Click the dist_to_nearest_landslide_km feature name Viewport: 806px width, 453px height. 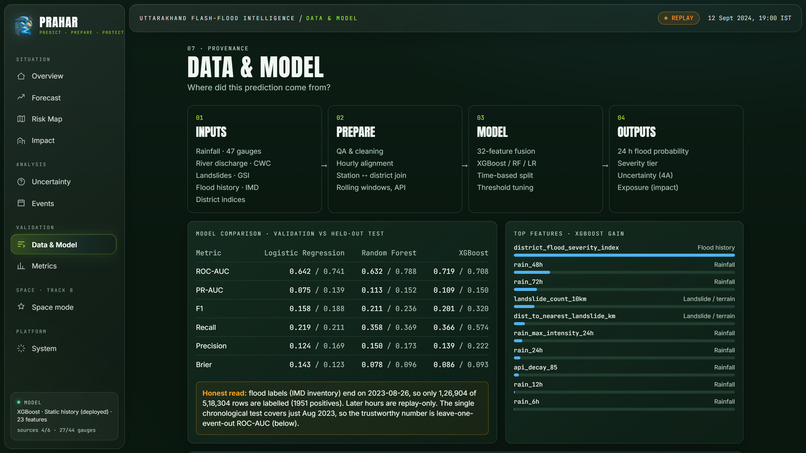(x=564, y=316)
